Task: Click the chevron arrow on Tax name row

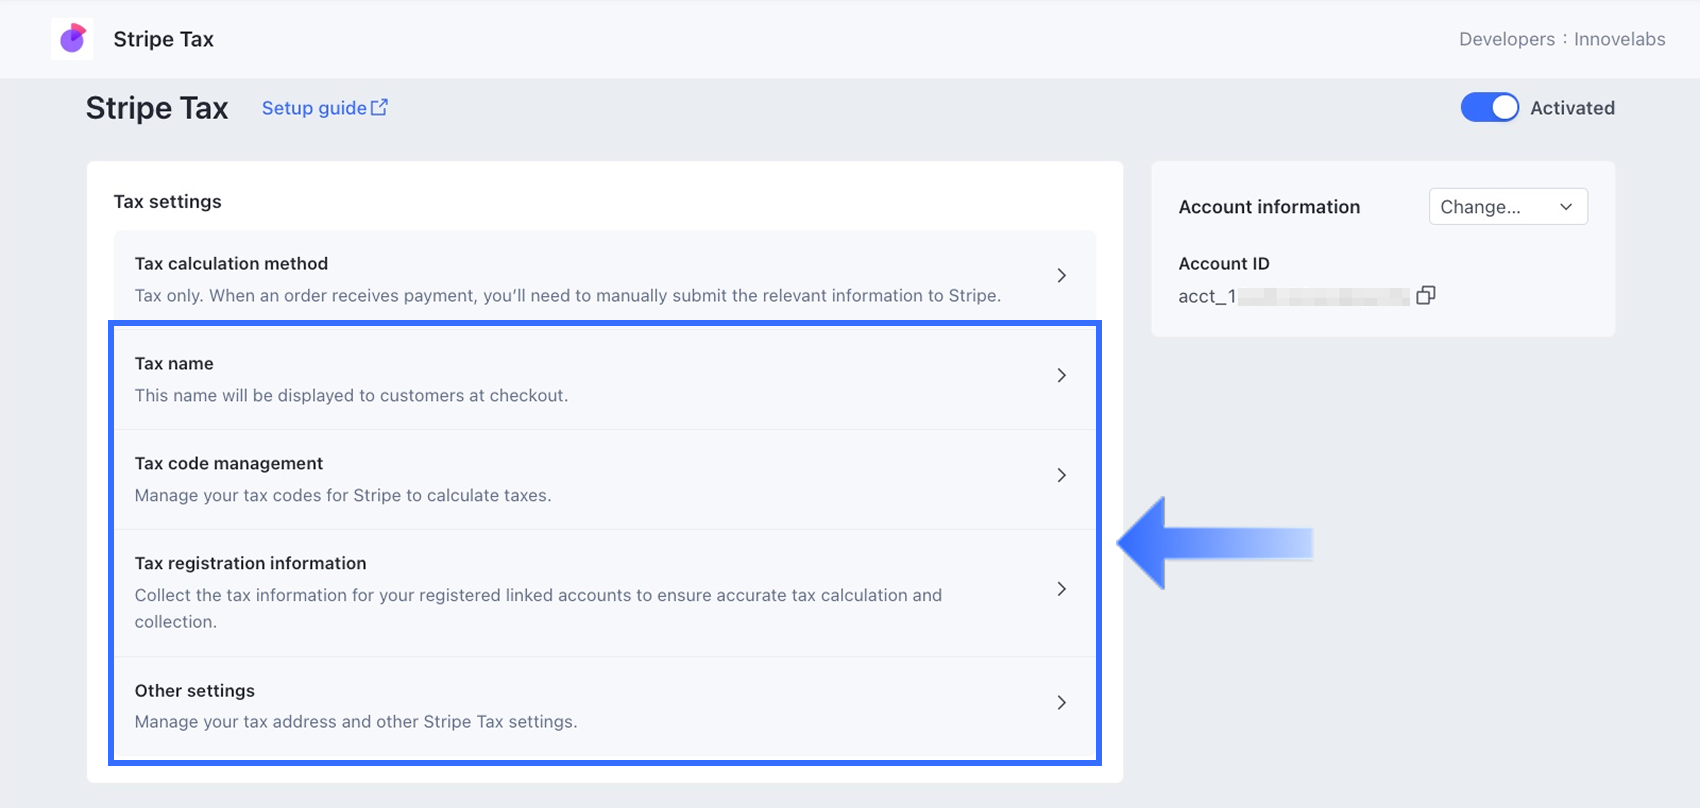Action: click(1061, 375)
